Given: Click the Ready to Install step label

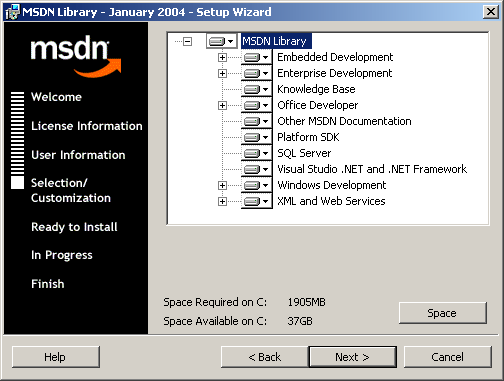Looking at the screenshot, I should (x=74, y=227).
